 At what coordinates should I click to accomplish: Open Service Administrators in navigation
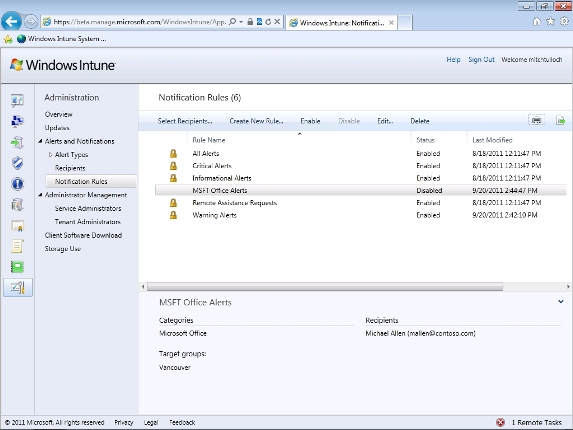88,208
